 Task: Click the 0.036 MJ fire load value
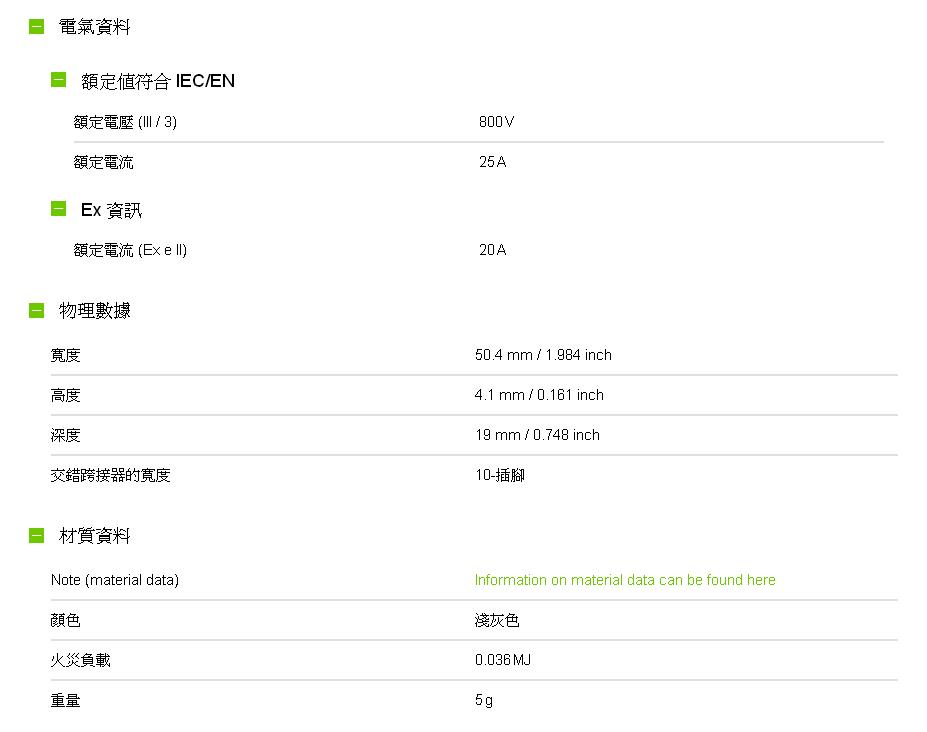(503, 661)
